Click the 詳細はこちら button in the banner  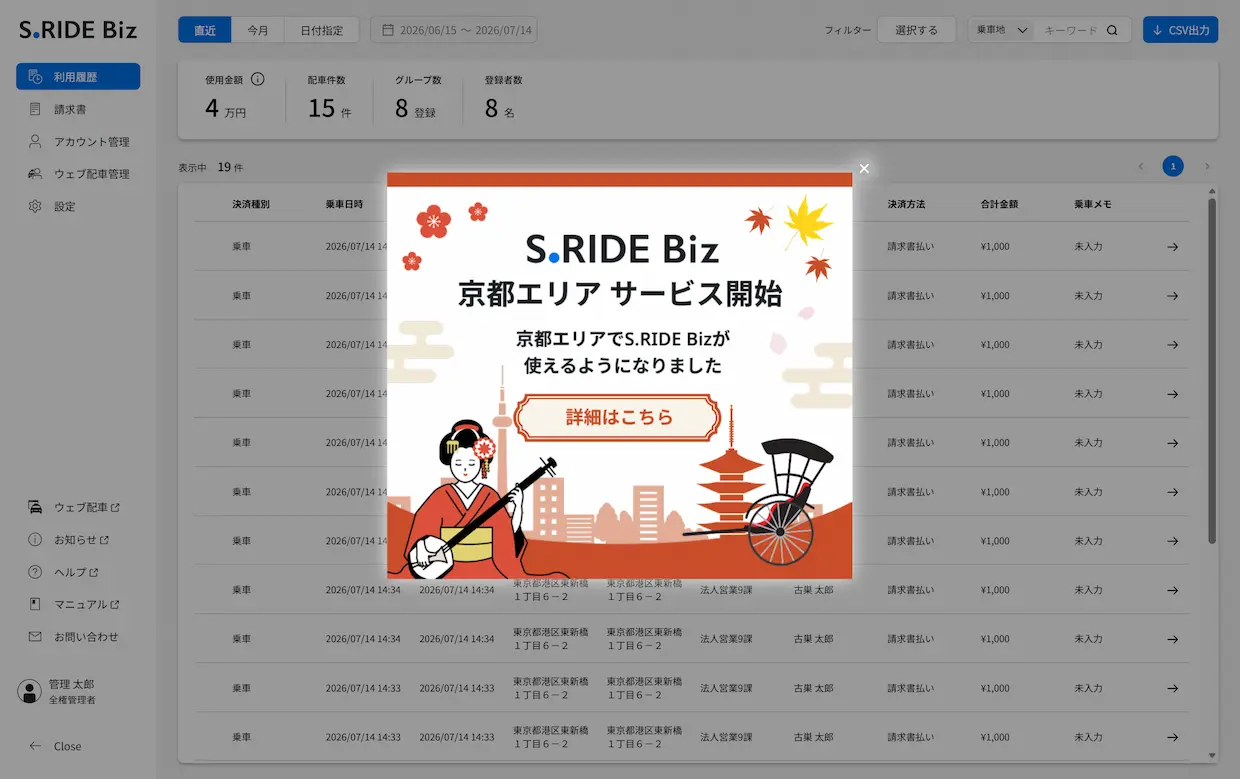click(x=618, y=417)
